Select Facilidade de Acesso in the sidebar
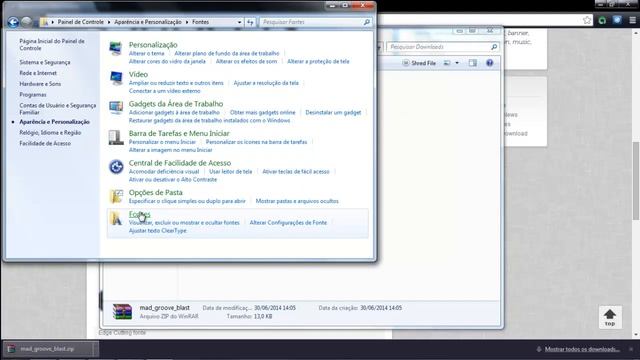Screen dimensions: 640x360 pyautogui.click(x=45, y=143)
